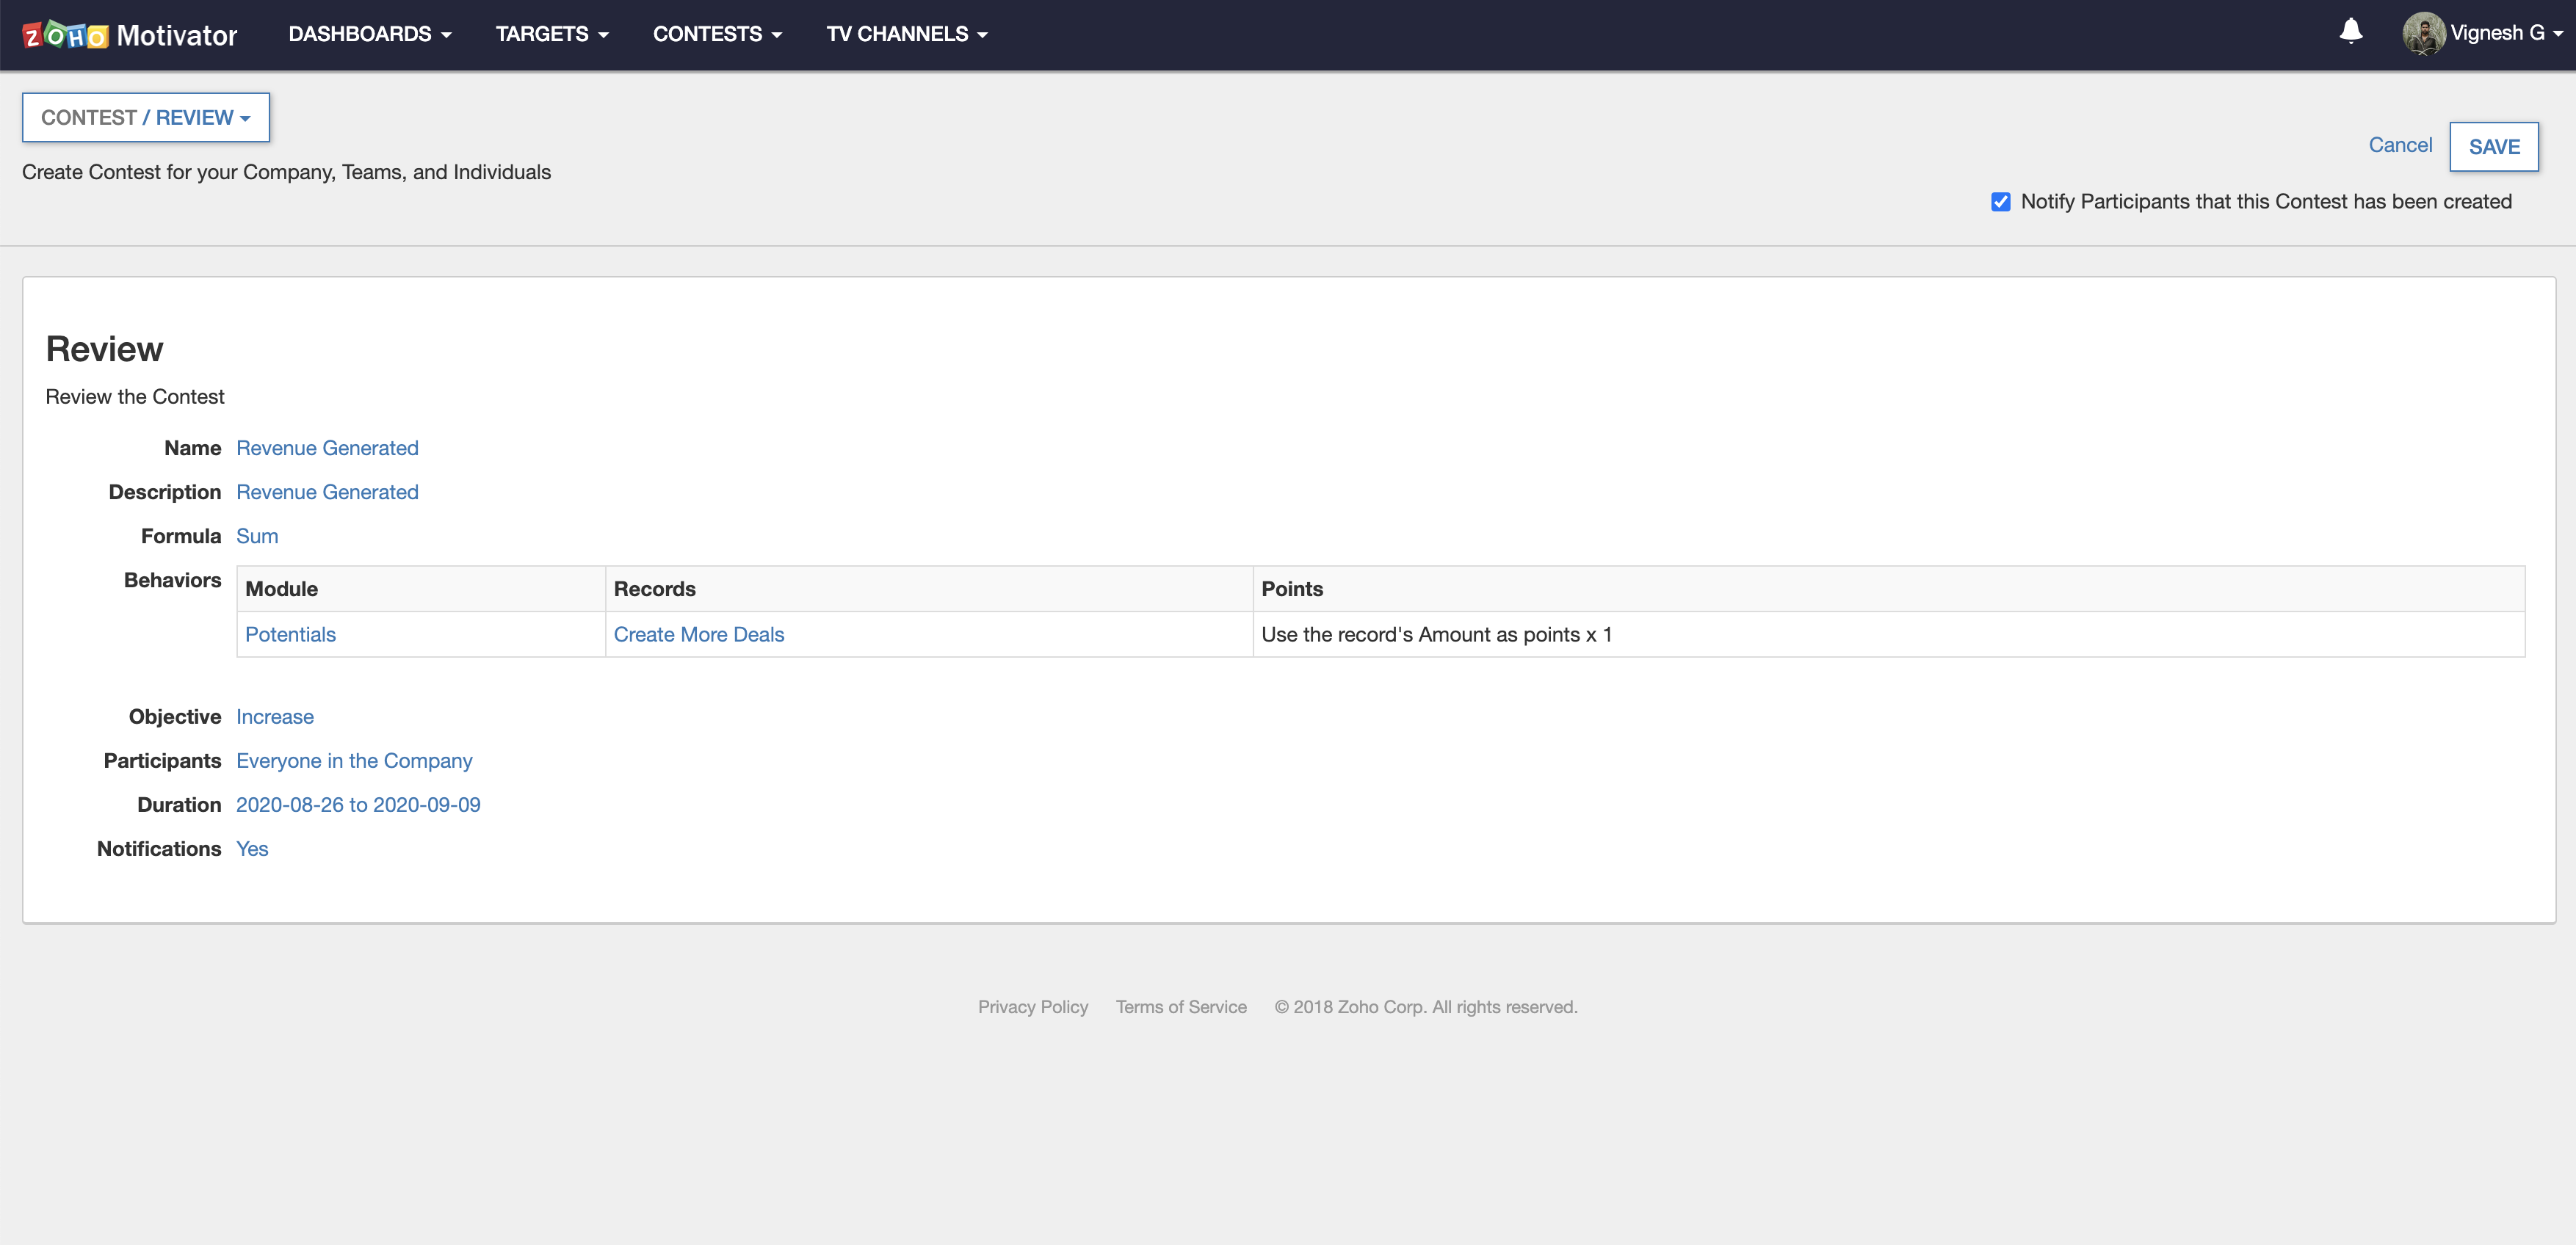Open Terms of Service footer link

(x=1181, y=1007)
